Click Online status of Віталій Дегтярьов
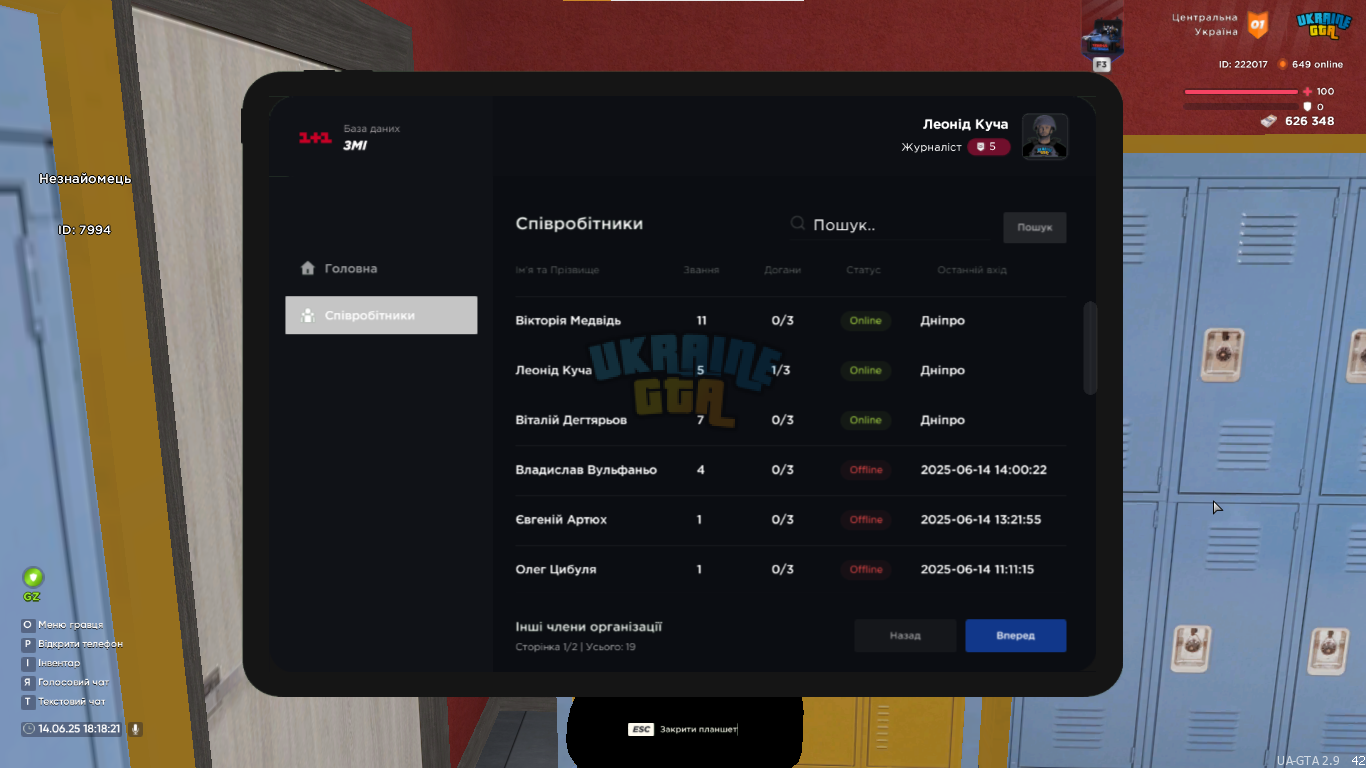The width and height of the screenshot is (1366, 768). (x=866, y=420)
